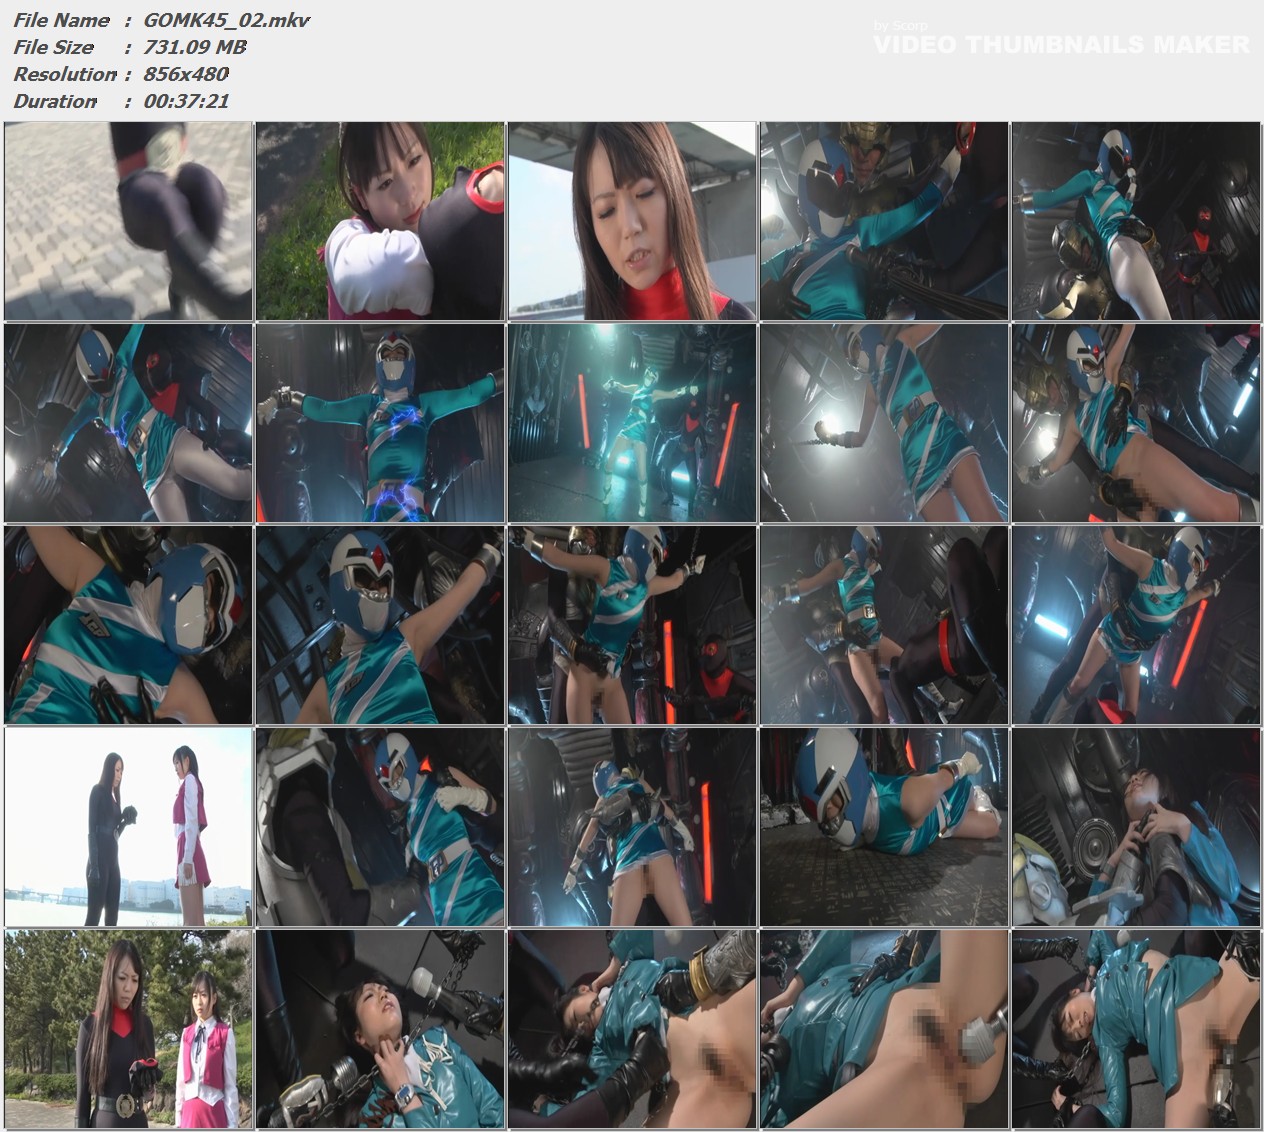
Task: Select the duration value 00:37:21
Action: click(x=186, y=101)
